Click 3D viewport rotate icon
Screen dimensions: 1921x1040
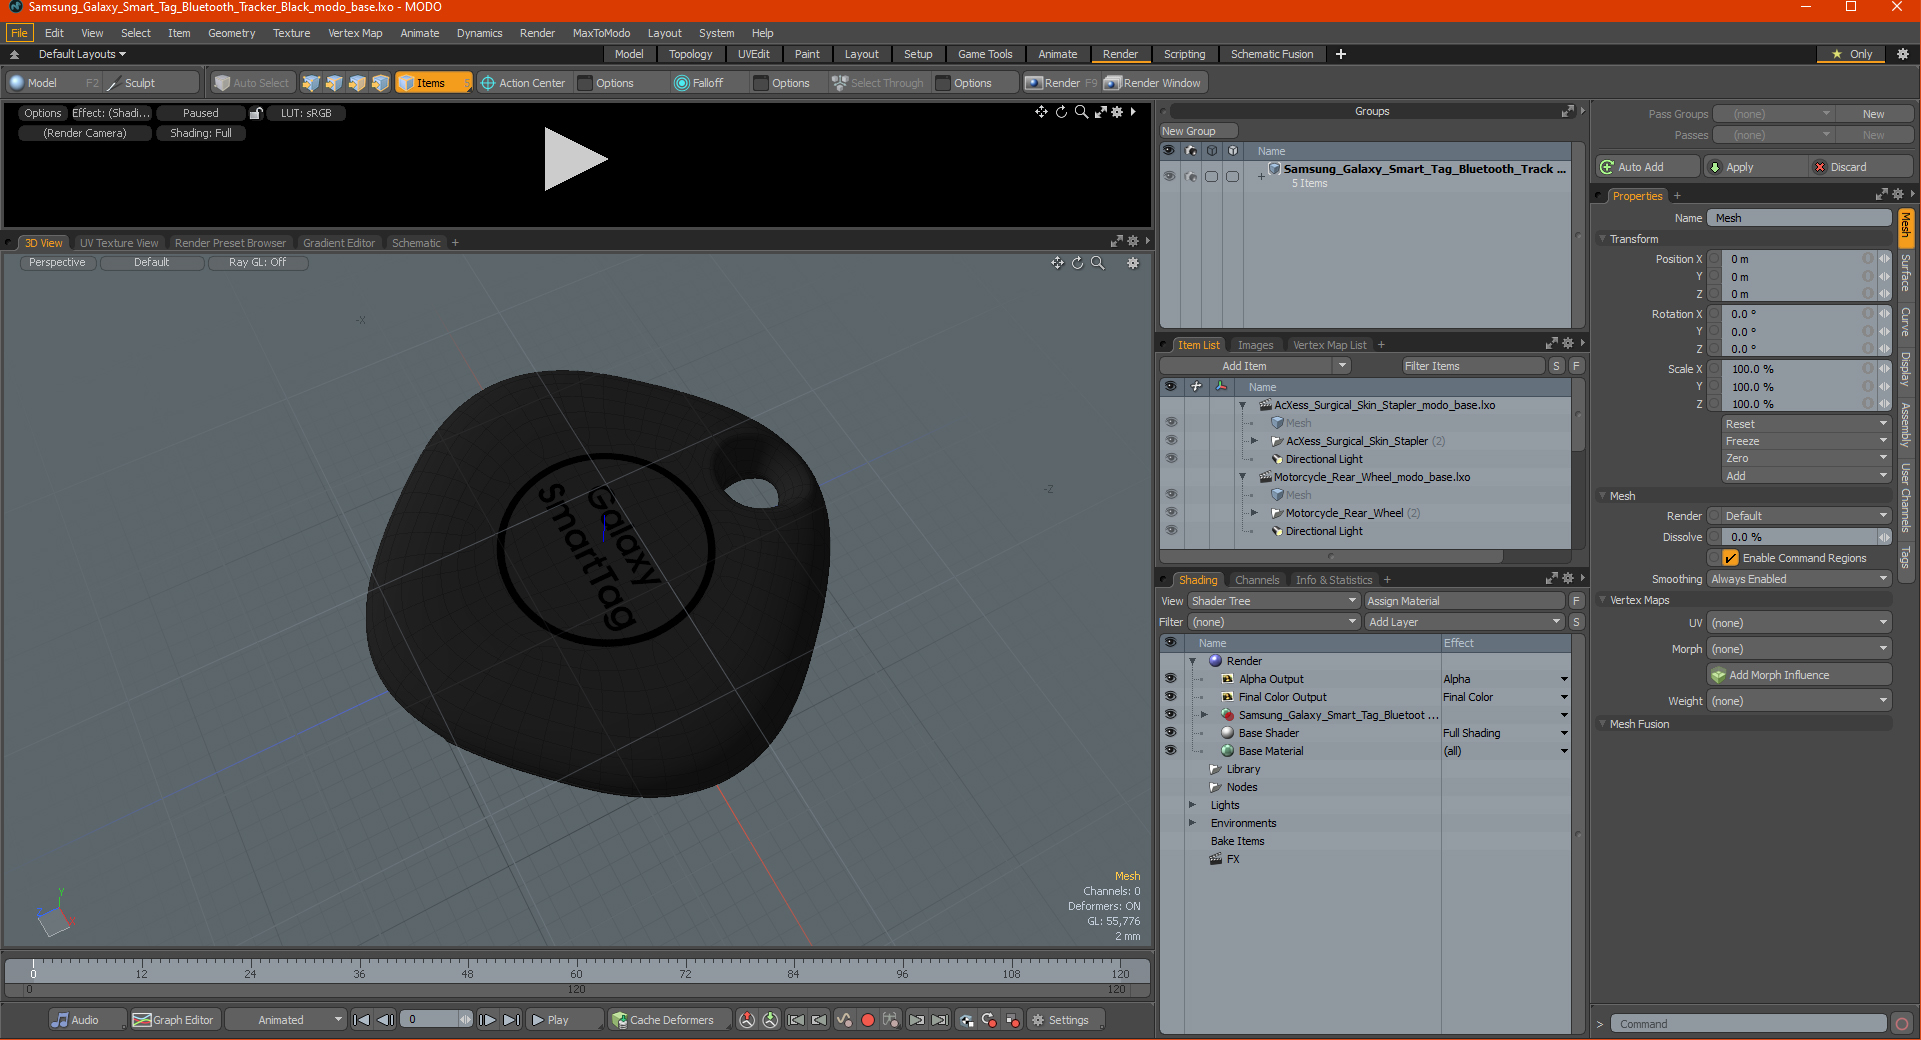1077,263
